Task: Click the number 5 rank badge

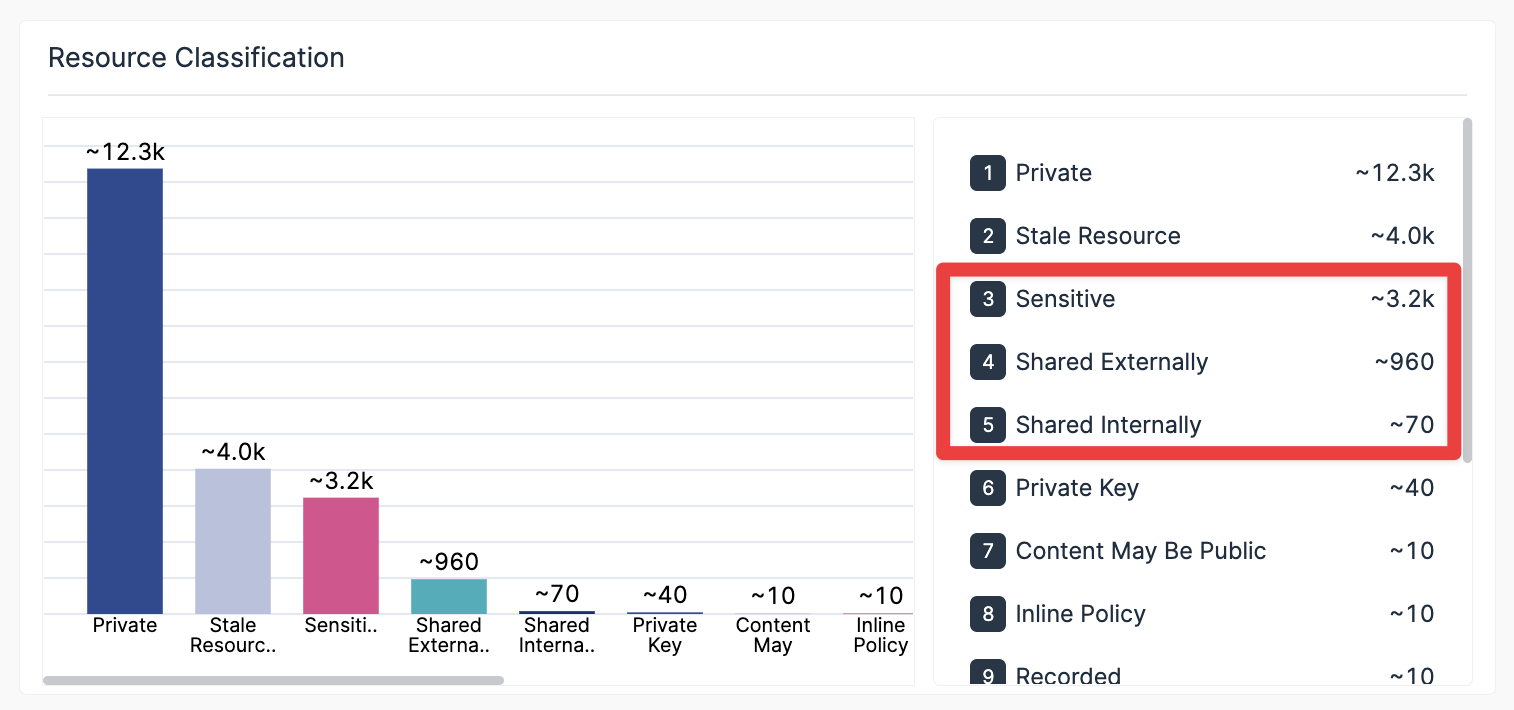Action: pyautogui.click(x=987, y=425)
